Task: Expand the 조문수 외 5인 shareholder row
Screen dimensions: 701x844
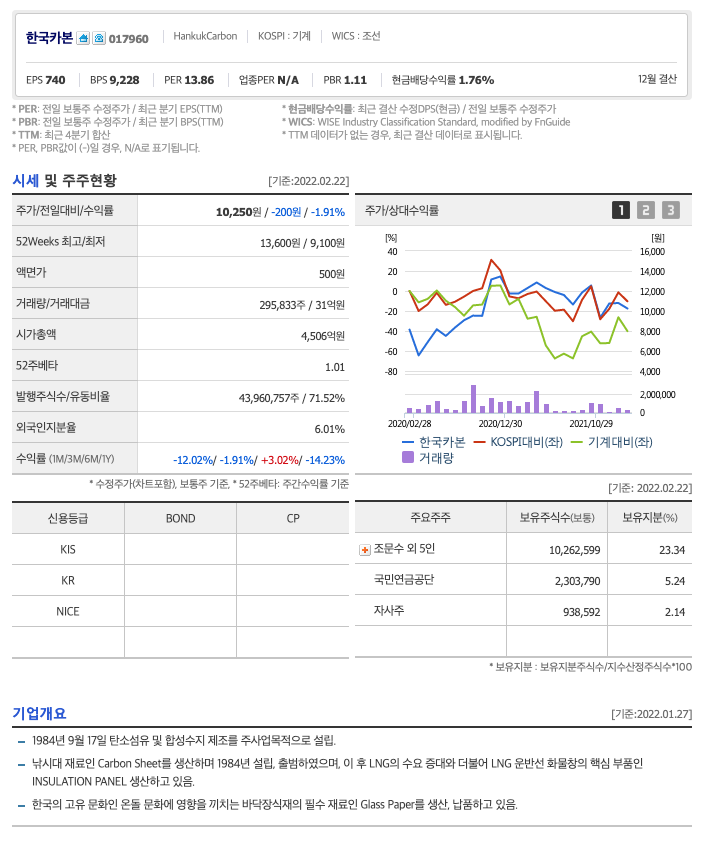Action: pos(364,550)
